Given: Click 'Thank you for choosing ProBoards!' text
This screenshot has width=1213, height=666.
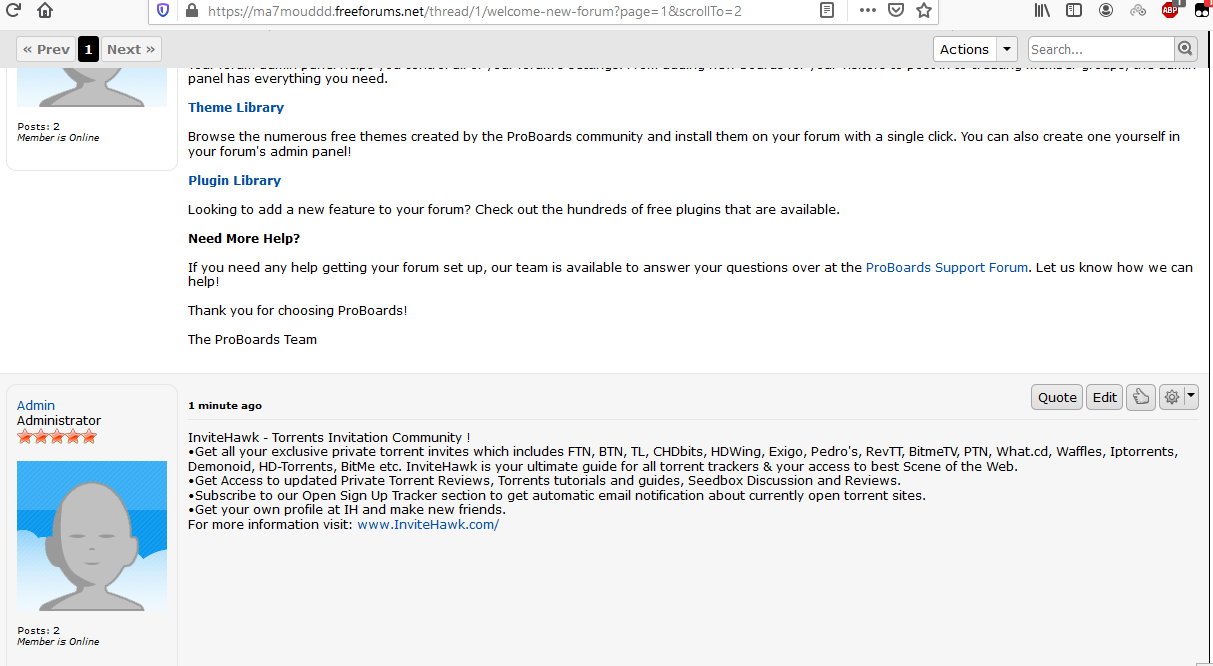Looking at the screenshot, I should click(x=297, y=310).
